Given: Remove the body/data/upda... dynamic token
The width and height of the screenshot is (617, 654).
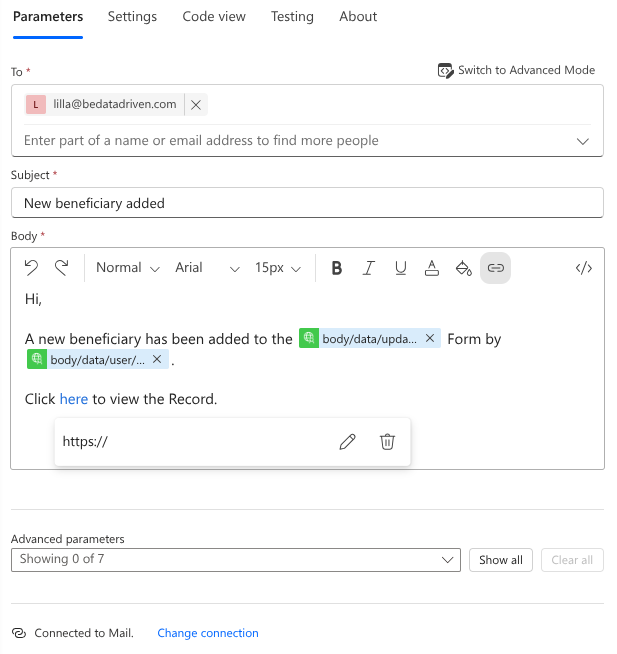Looking at the screenshot, I should coord(430,338).
